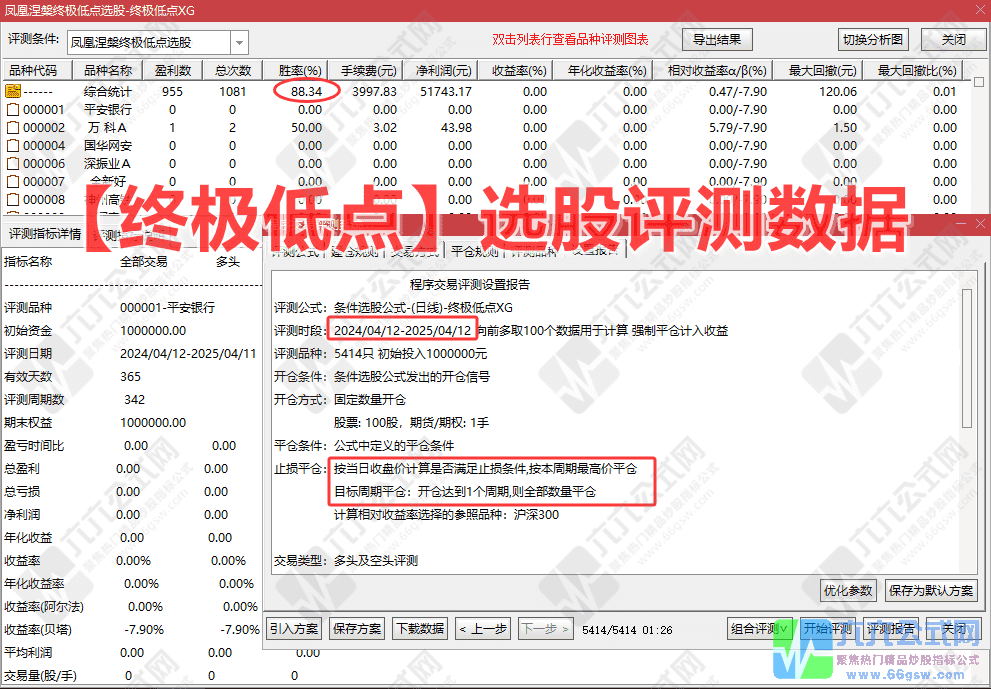
Task: Sort the table by 胜率(%) column header
Action: [x=297, y=69]
